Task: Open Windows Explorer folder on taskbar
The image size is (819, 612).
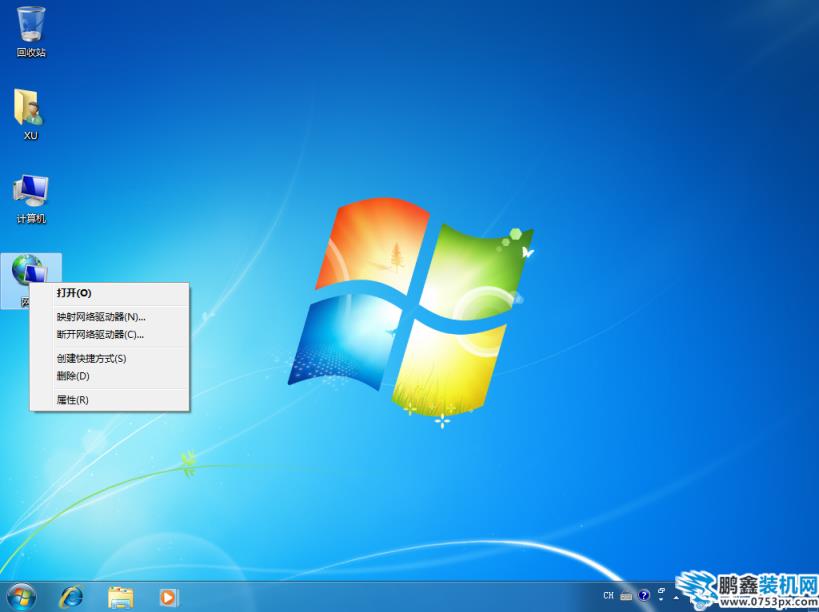Action: [121, 597]
